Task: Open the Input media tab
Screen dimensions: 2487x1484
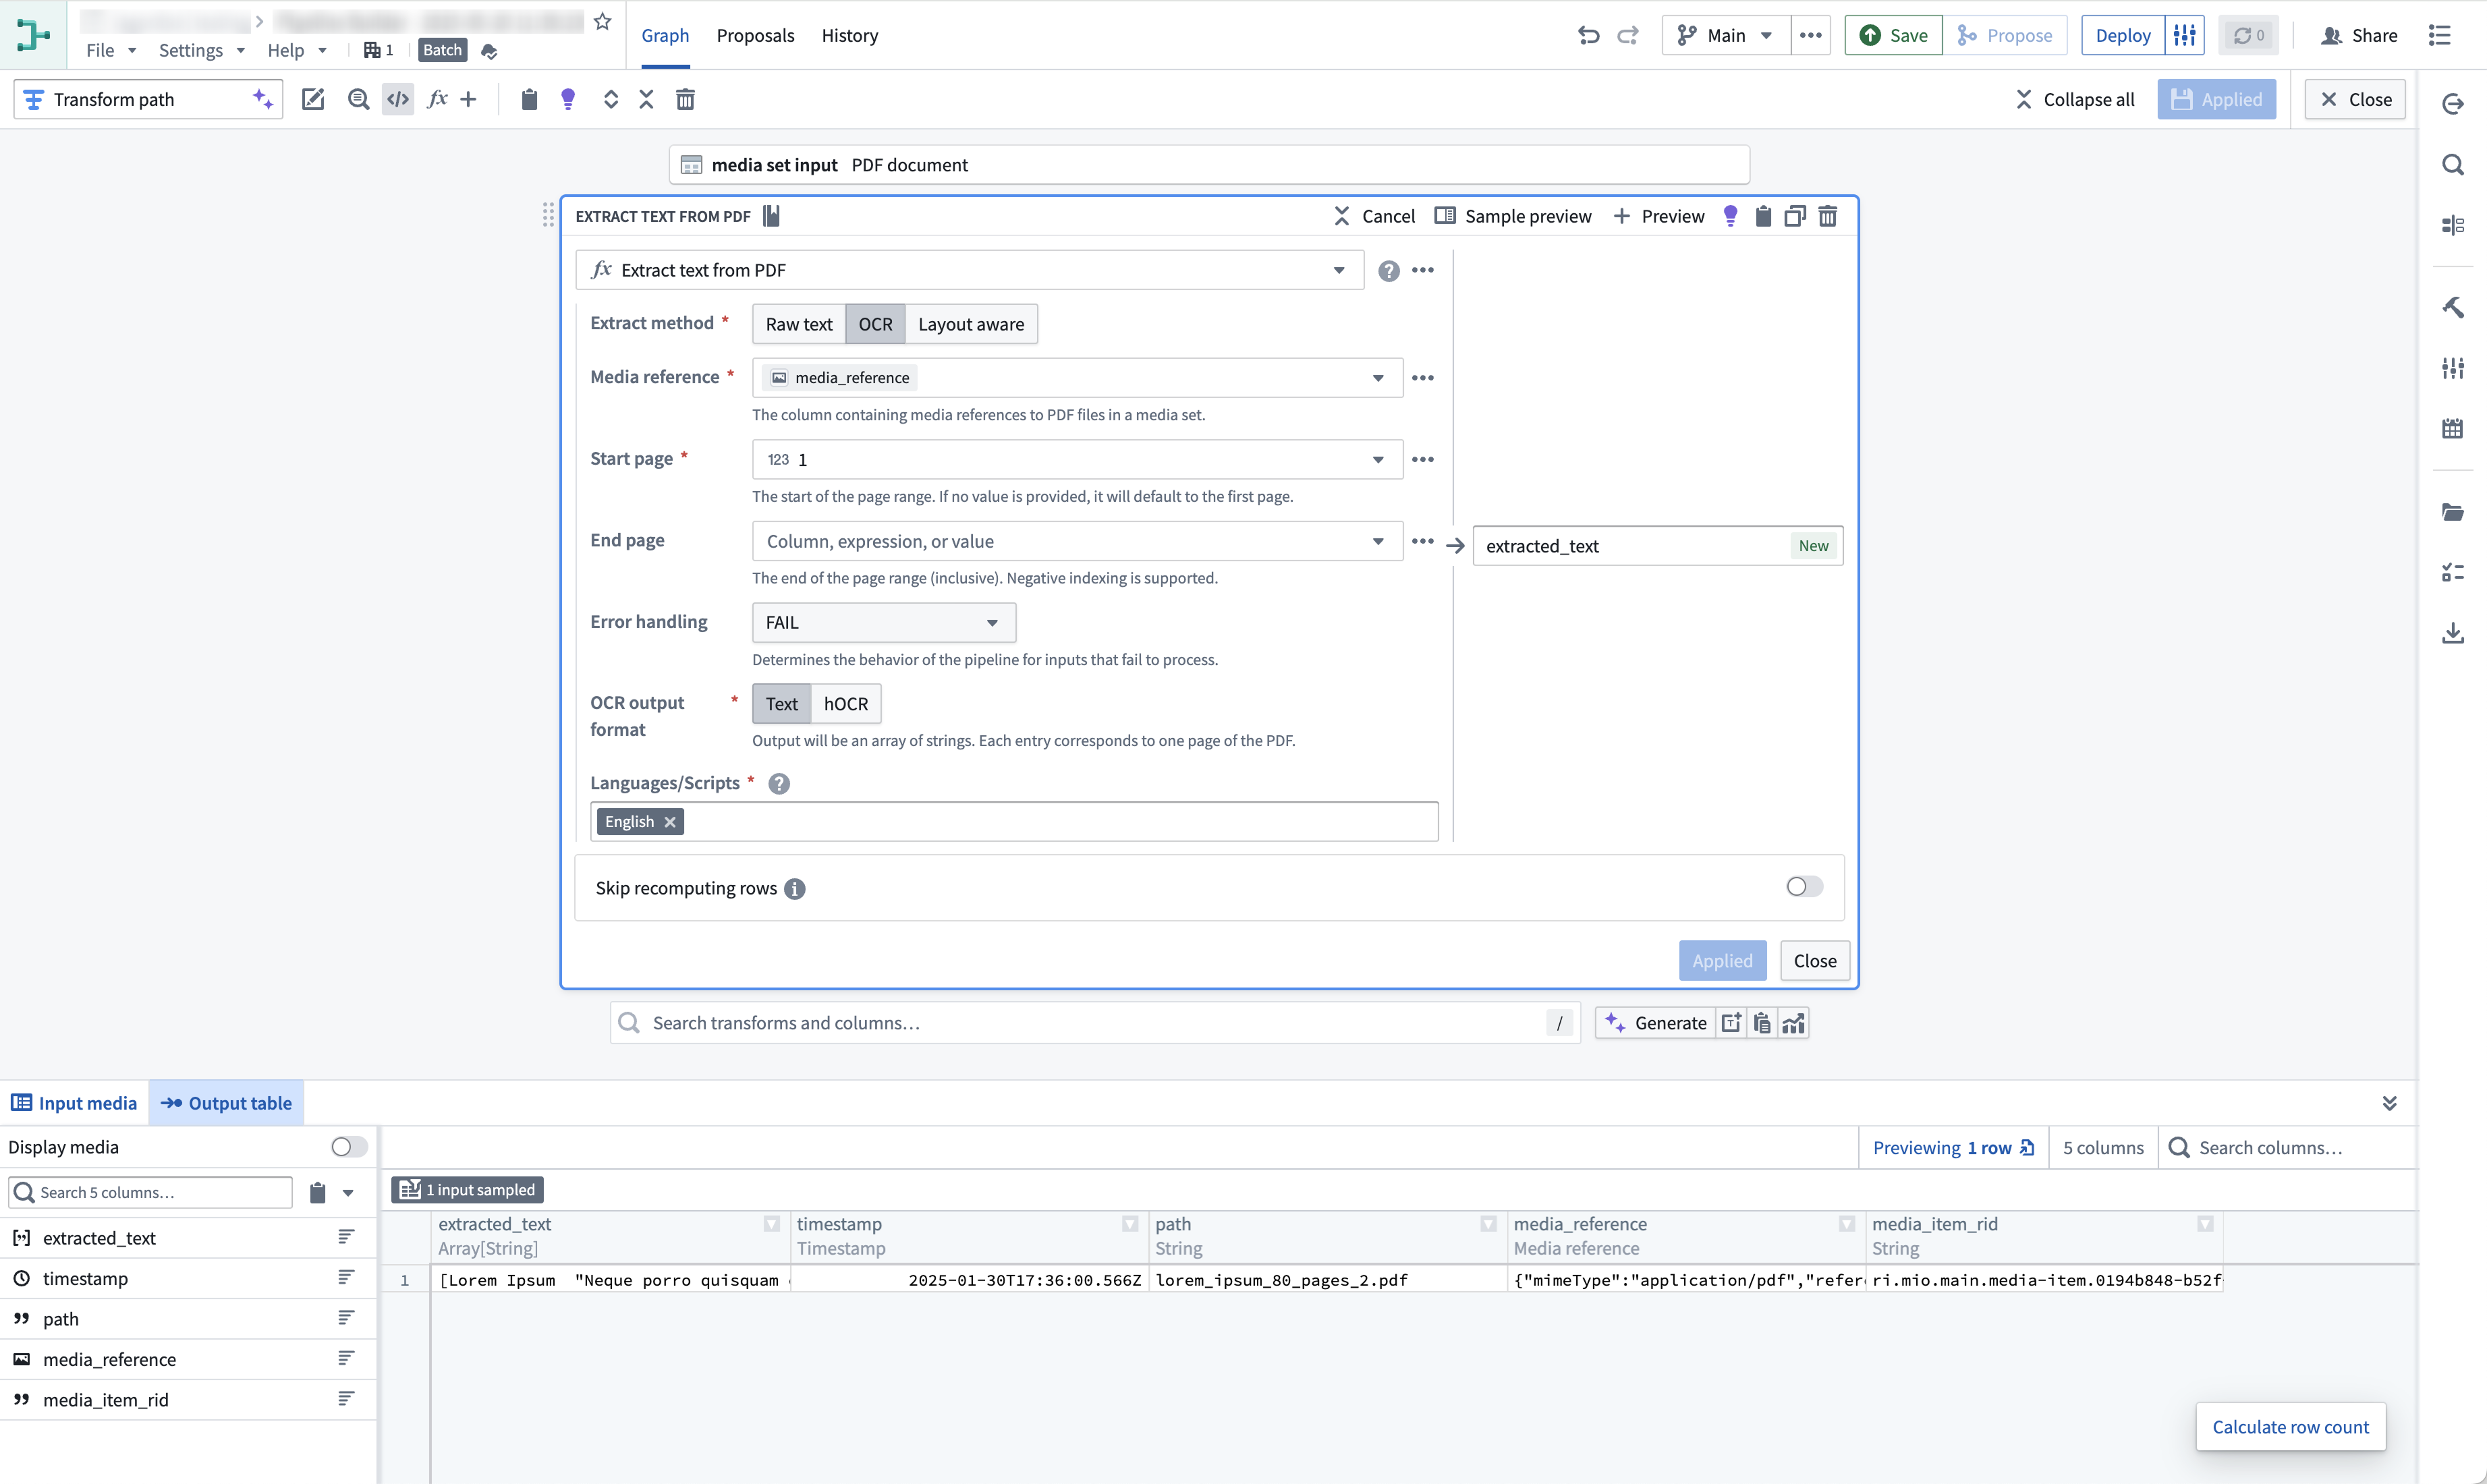Action: click(x=74, y=1103)
